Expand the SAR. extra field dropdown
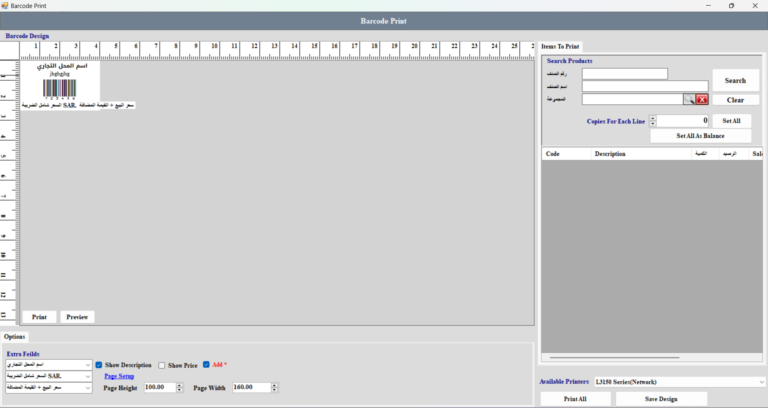Viewport: 768px width, 408px height. tap(88, 376)
